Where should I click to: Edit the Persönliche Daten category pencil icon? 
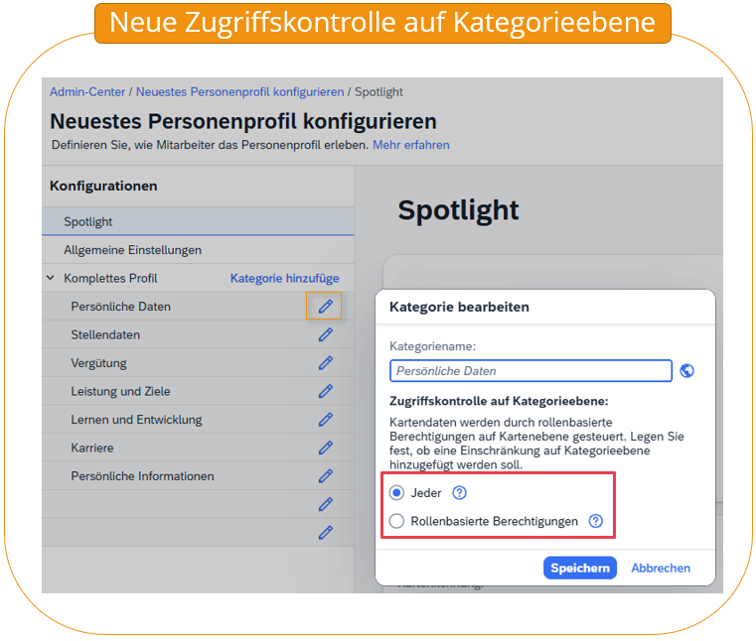[x=325, y=306]
